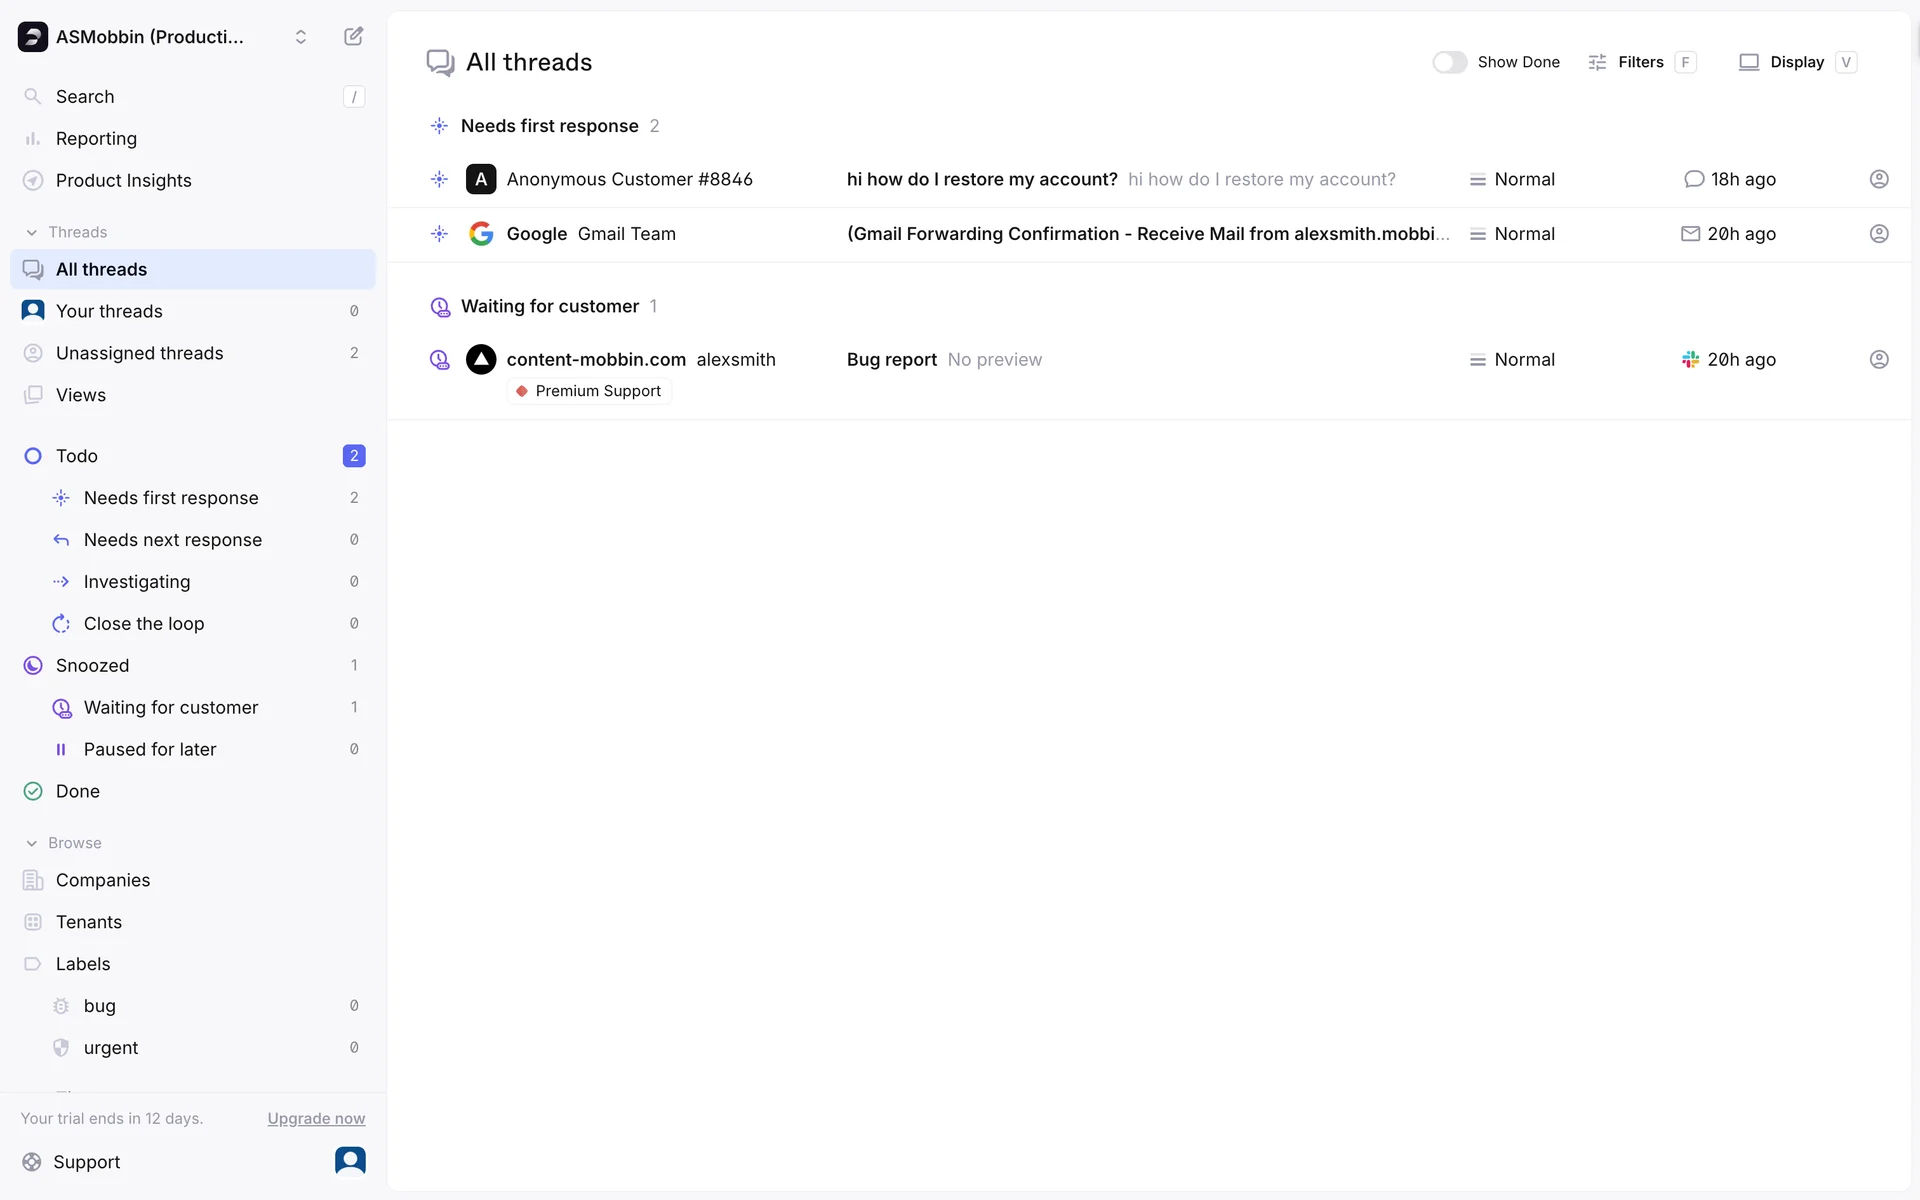
Task: Toggle the Show Done switch
Action: (x=1449, y=62)
